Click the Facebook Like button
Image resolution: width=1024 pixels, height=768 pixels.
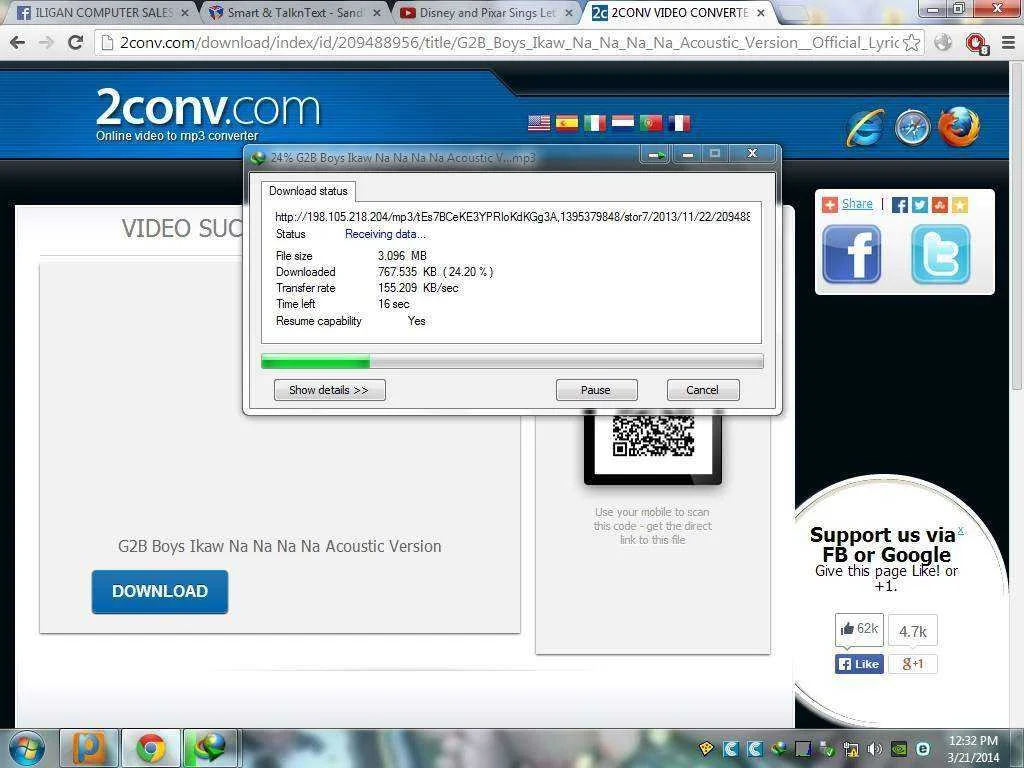[859, 664]
